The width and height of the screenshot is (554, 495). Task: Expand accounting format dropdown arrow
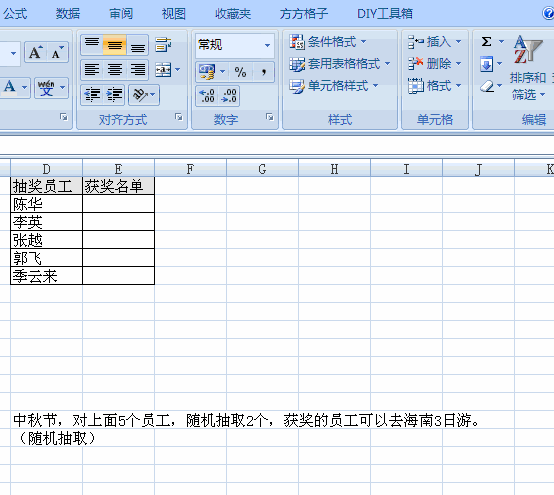tap(223, 72)
